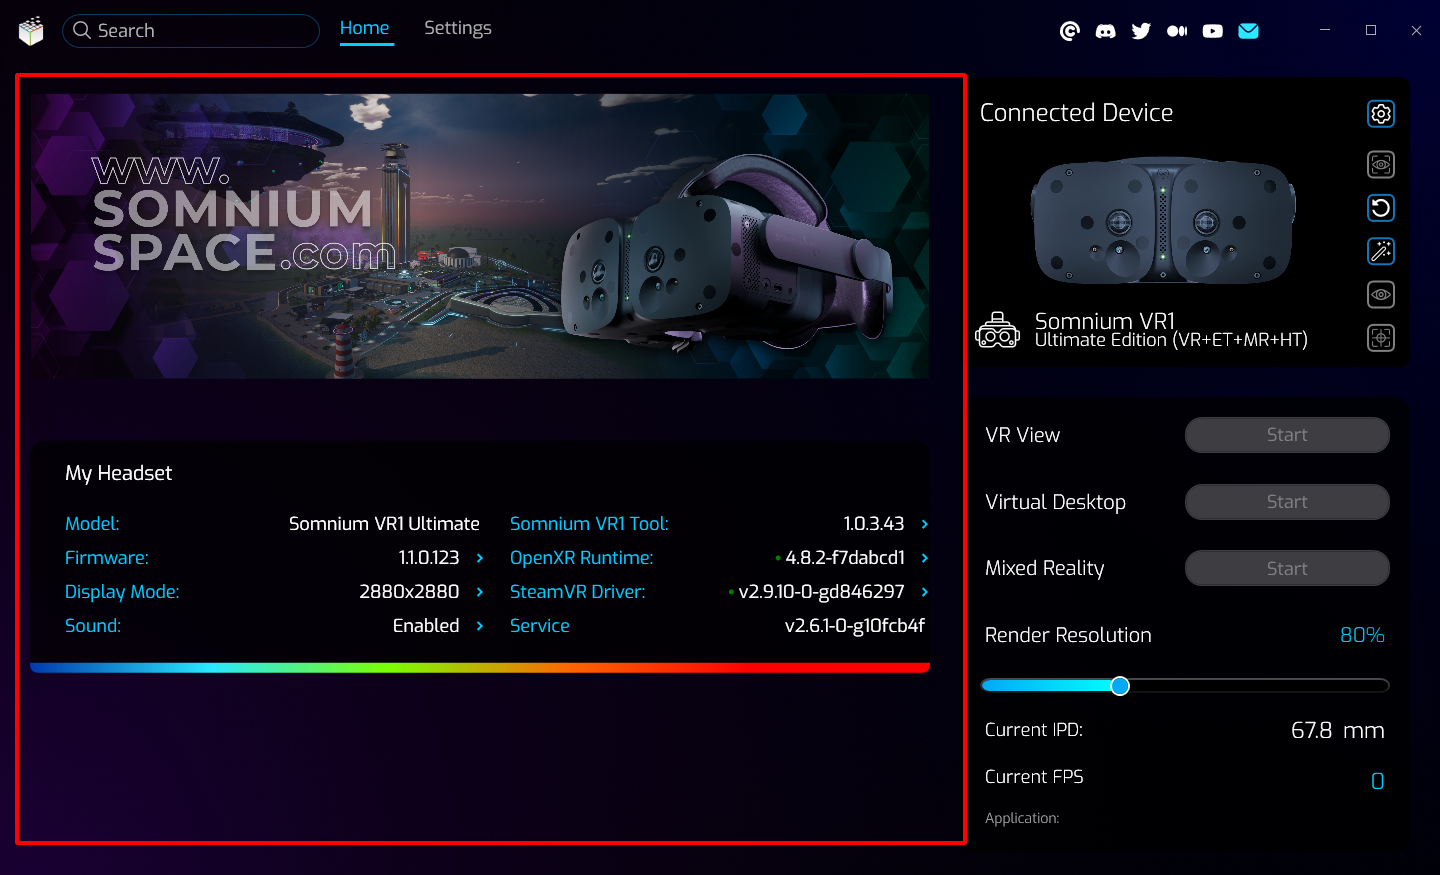The height and width of the screenshot is (875, 1440).
Task: Open the device settings gear icon
Action: 1380,114
